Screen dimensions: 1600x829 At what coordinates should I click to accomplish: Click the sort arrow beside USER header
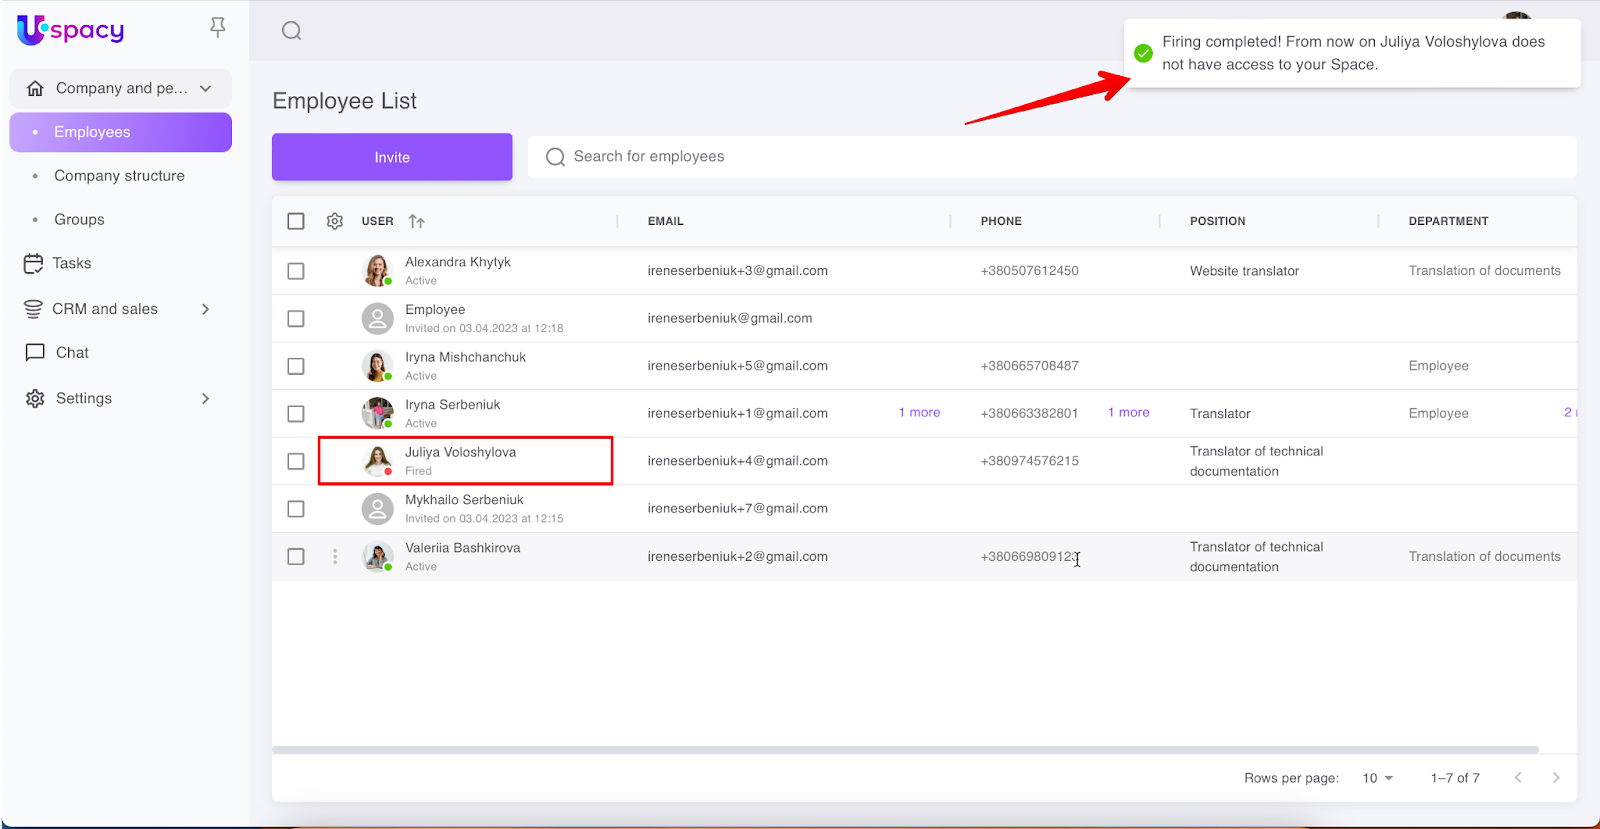click(x=417, y=221)
